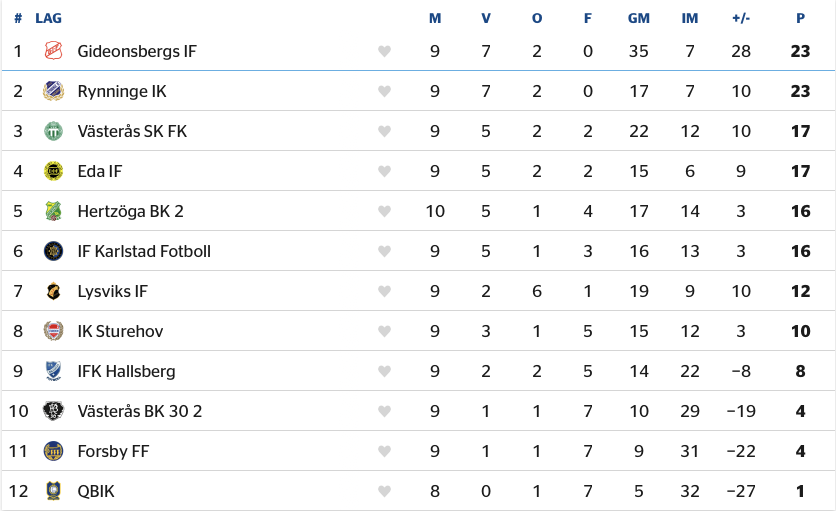Sort table by P points column
836x511 pixels.
tap(800, 18)
